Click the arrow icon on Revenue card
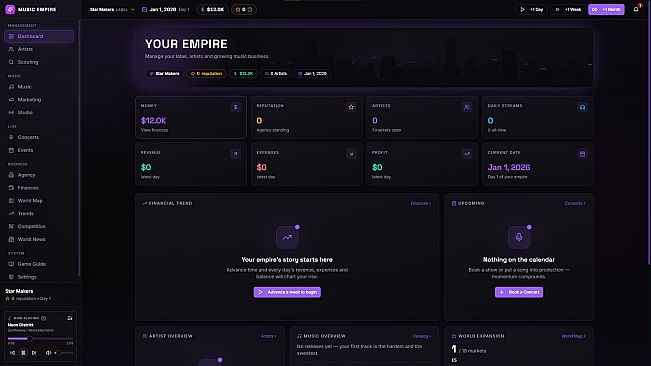The width and height of the screenshot is (651, 366). 235,154
